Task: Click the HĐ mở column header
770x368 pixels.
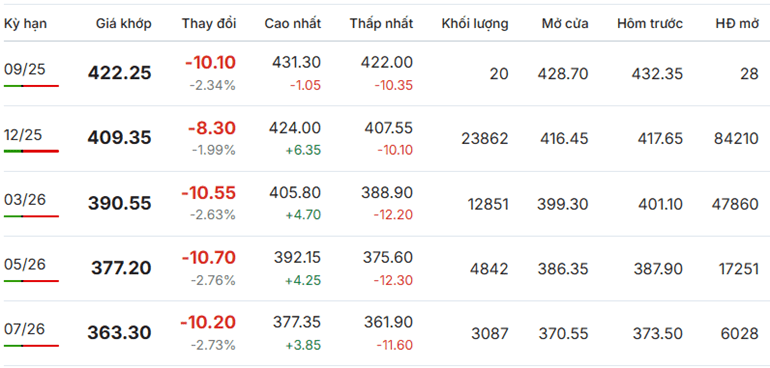Action: coord(737,24)
